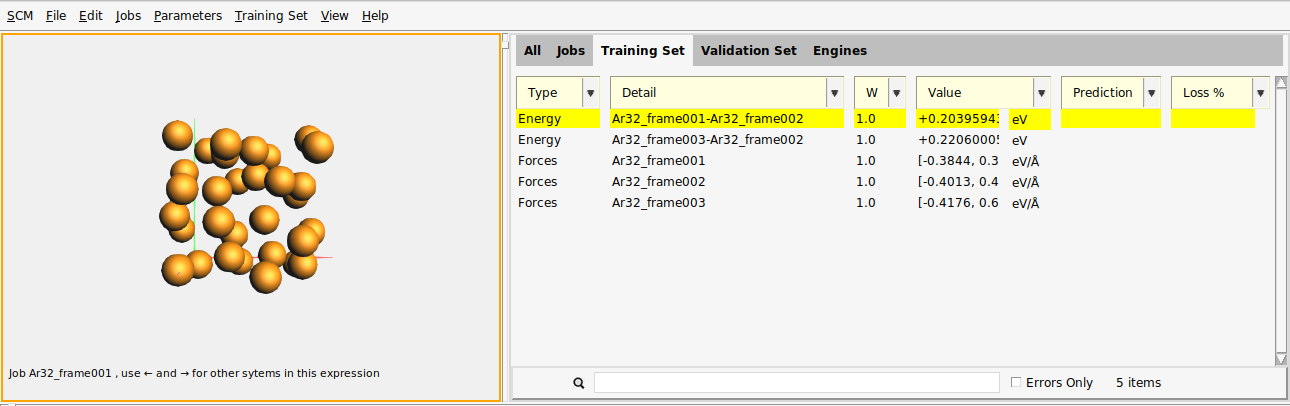Open the SCM application menu
The width and height of the screenshot is (1290, 406).
pos(19,16)
